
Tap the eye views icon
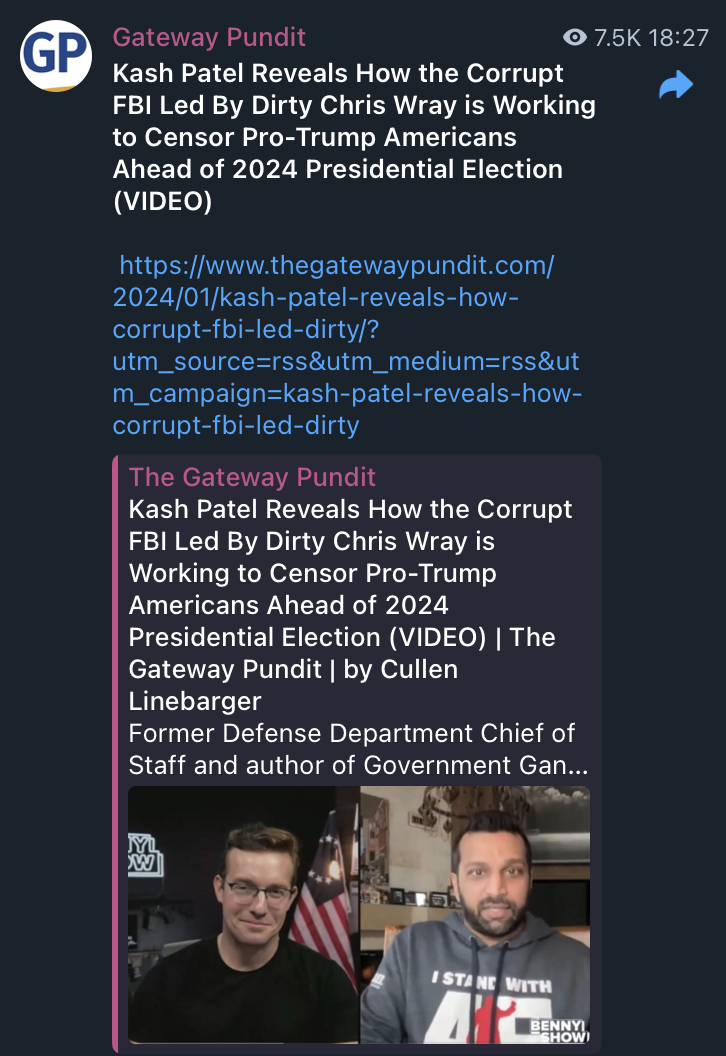(574, 37)
